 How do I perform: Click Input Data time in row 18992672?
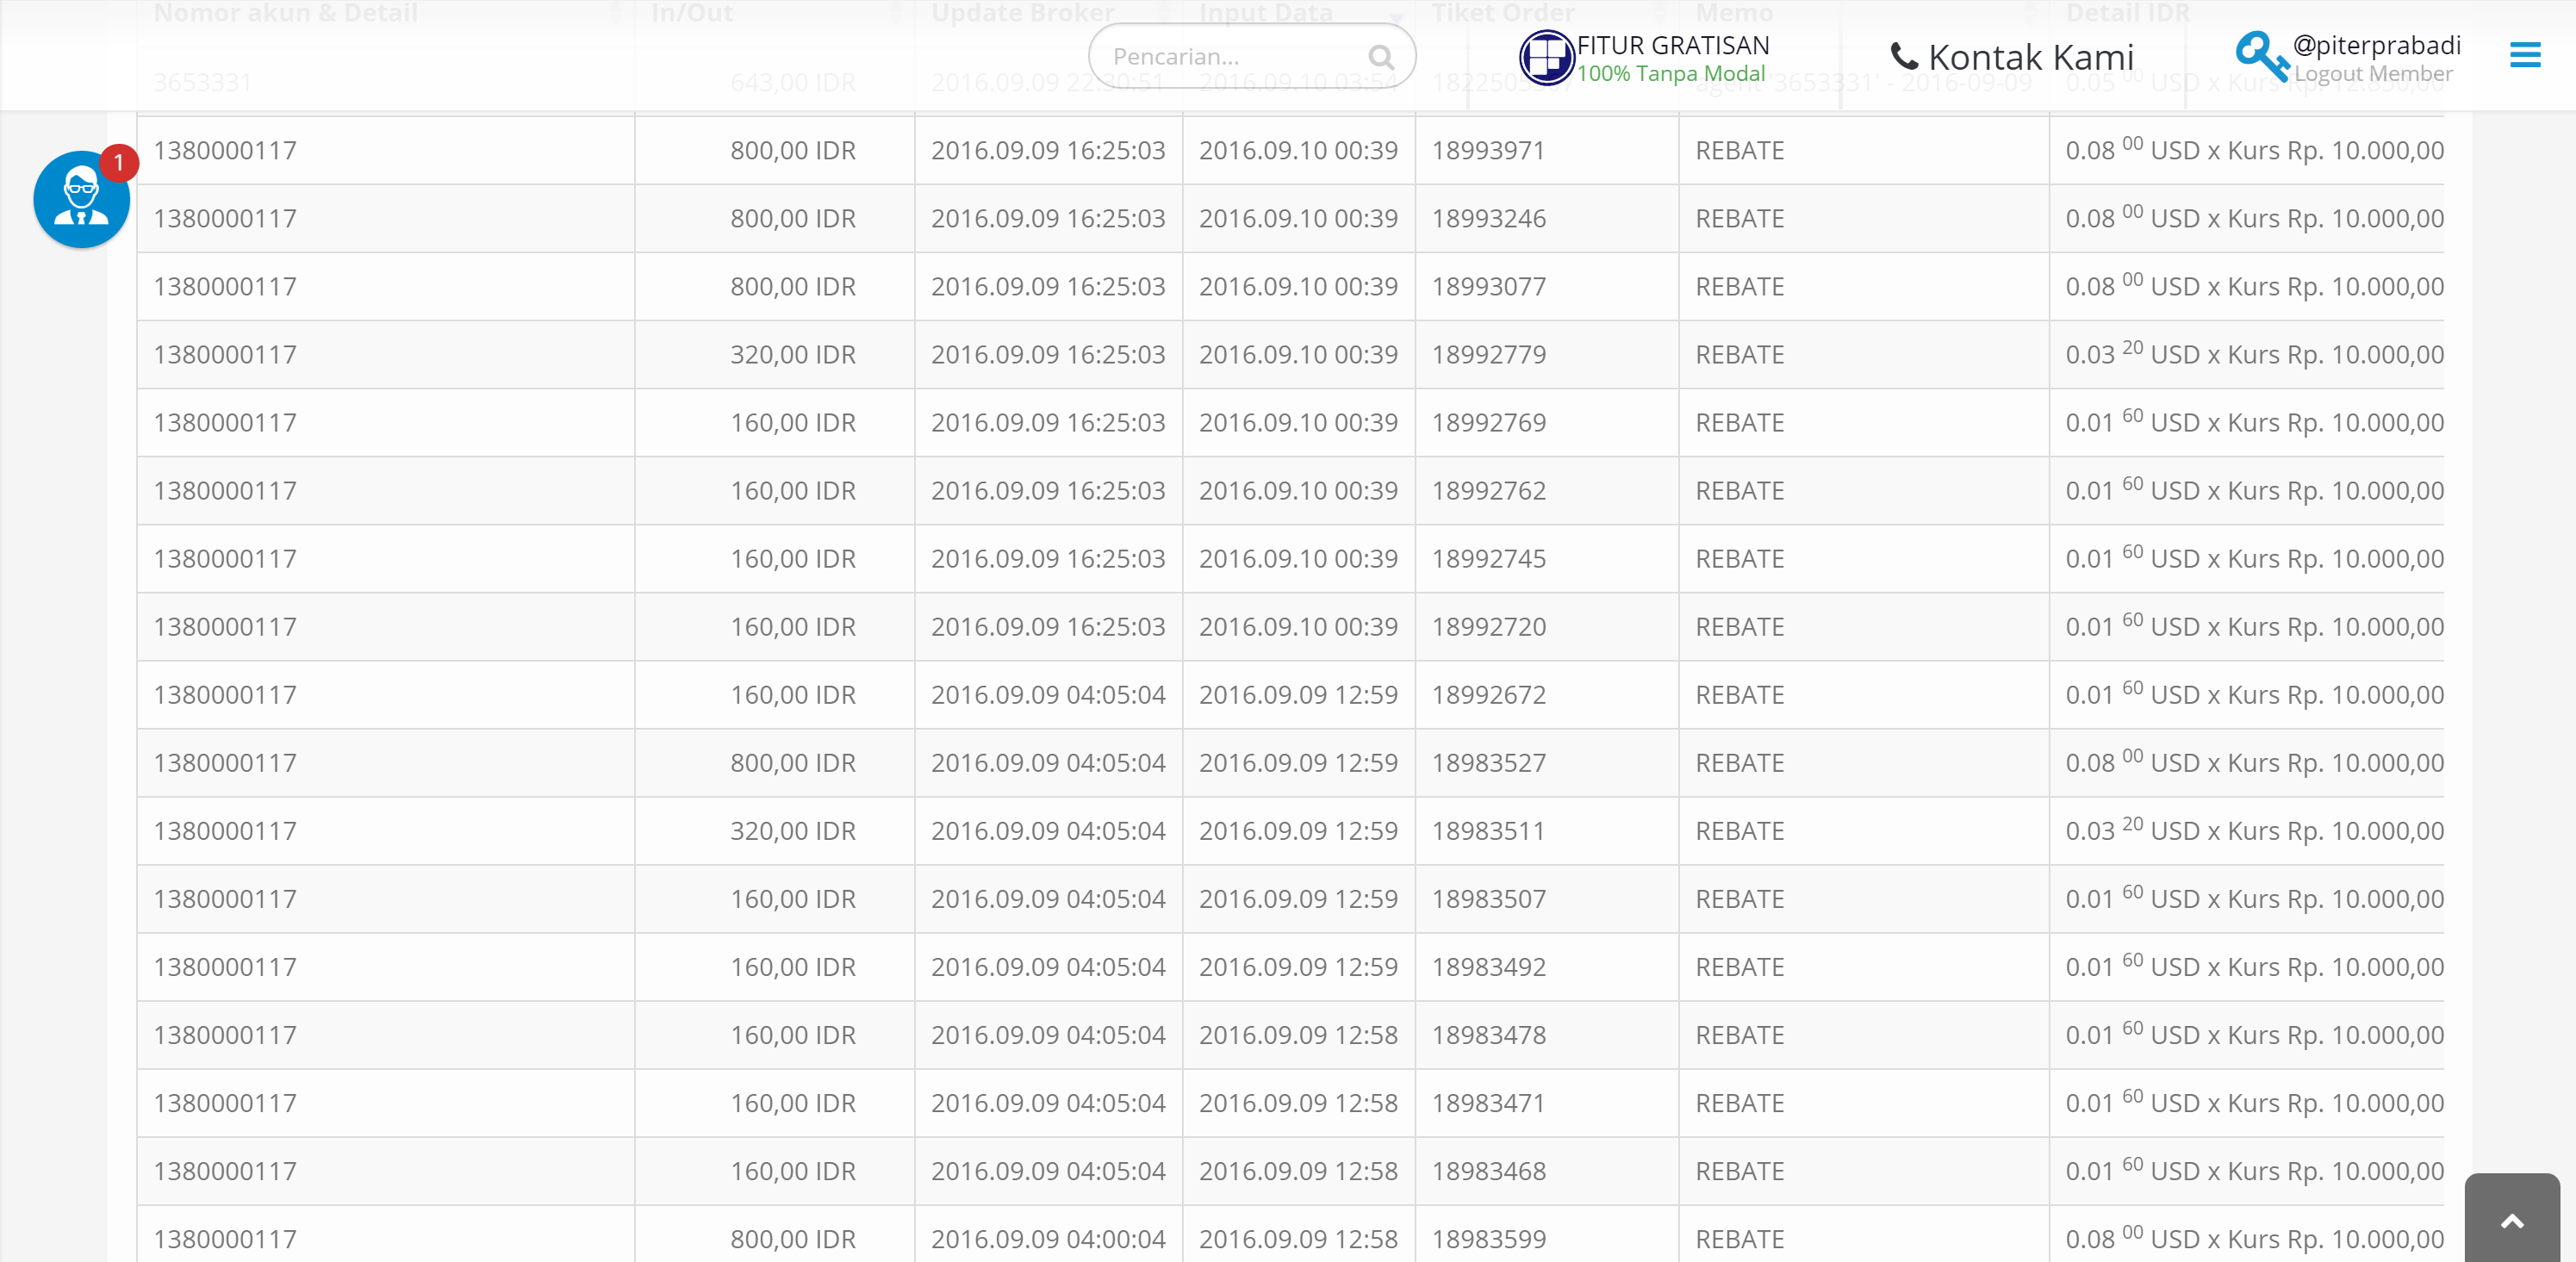click(x=1298, y=694)
